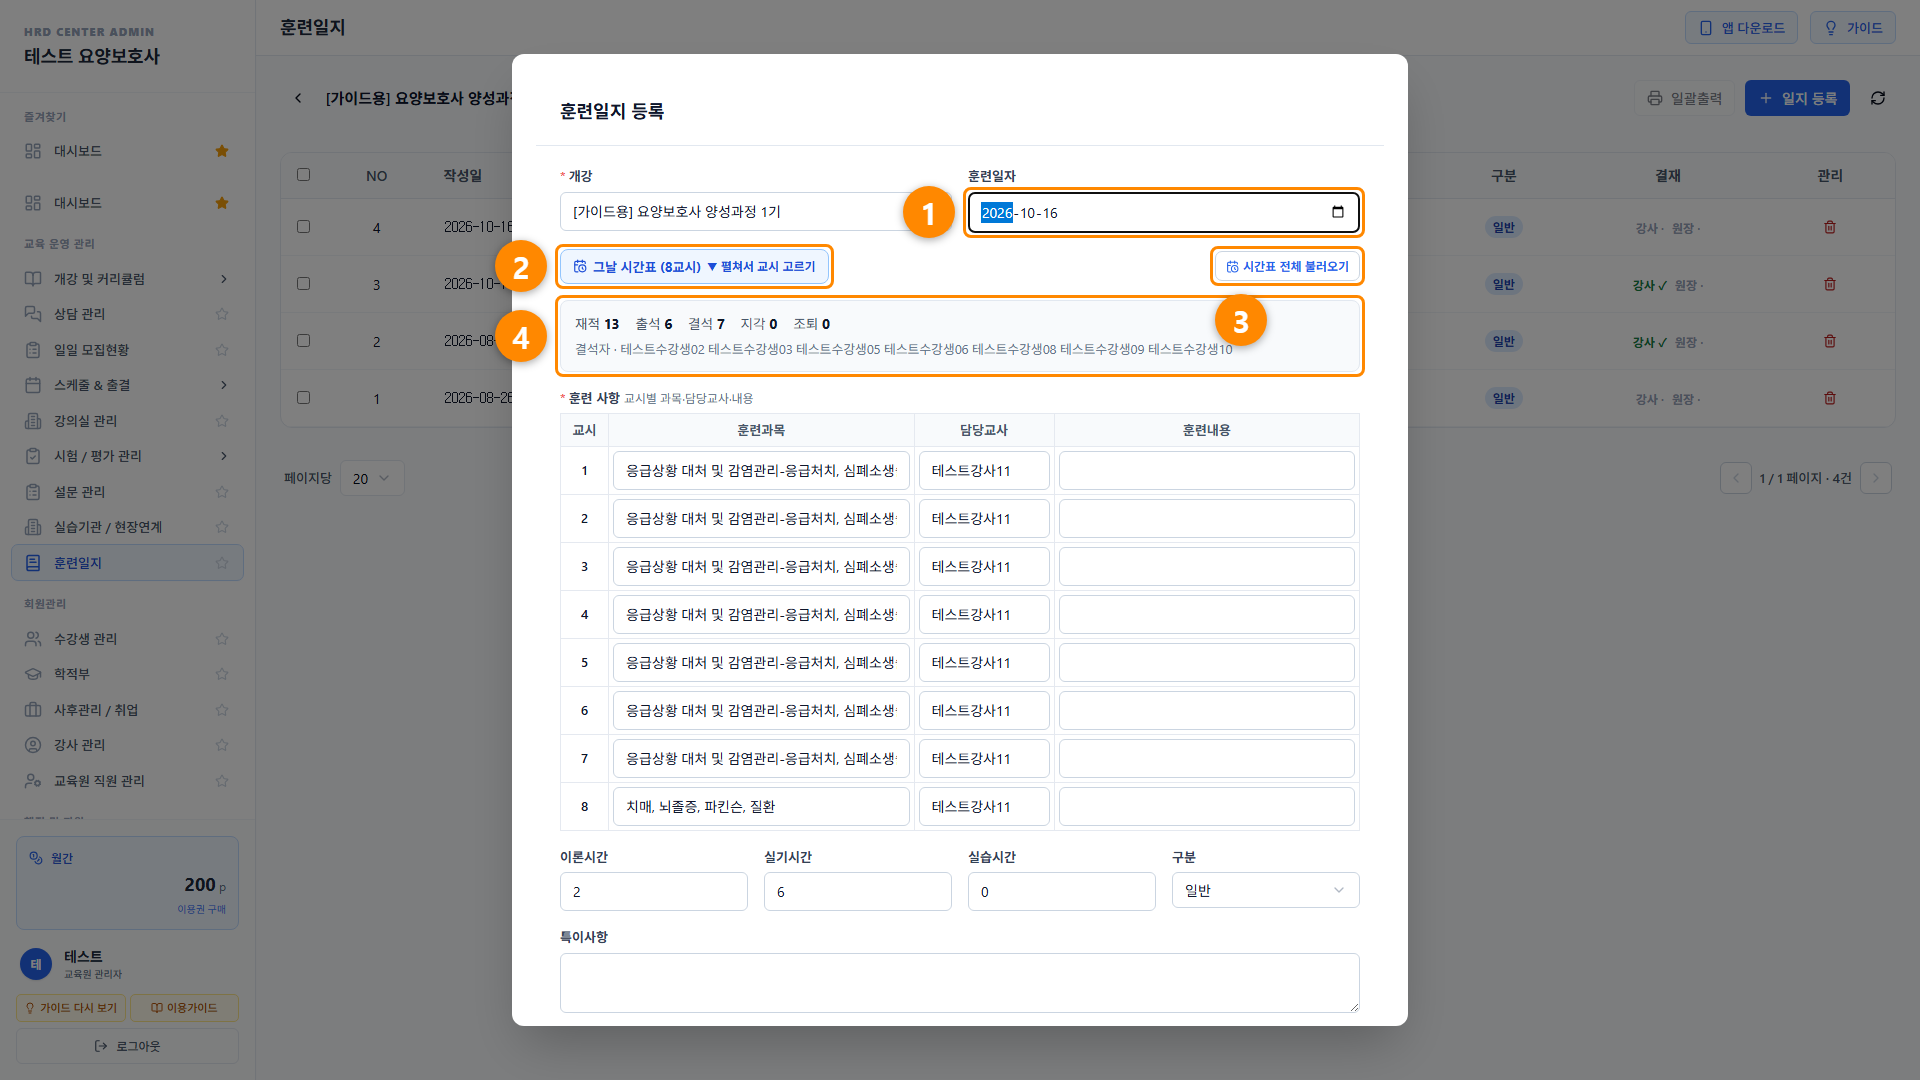Click the 일괄출력 button
The image size is (1920, 1080).
click(x=1684, y=98)
